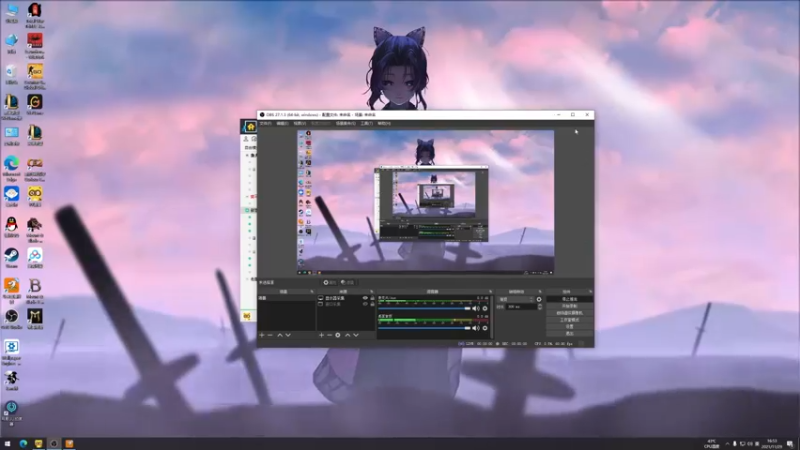Remove the selected source with the minus icon

click(x=329, y=335)
